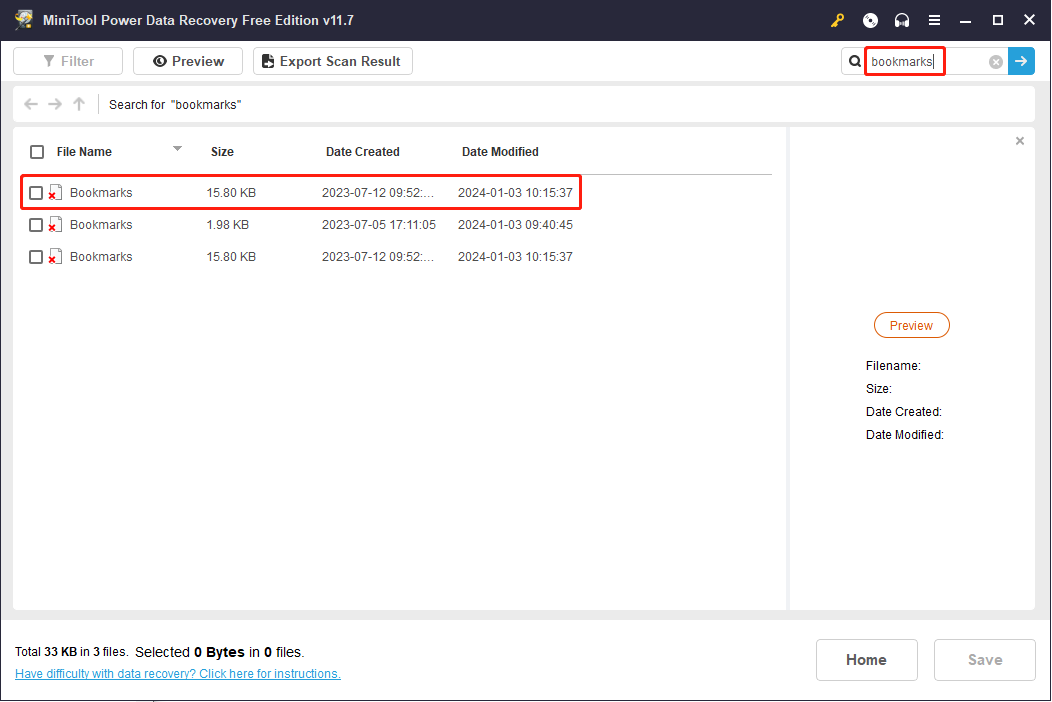Click the Home button

point(866,660)
